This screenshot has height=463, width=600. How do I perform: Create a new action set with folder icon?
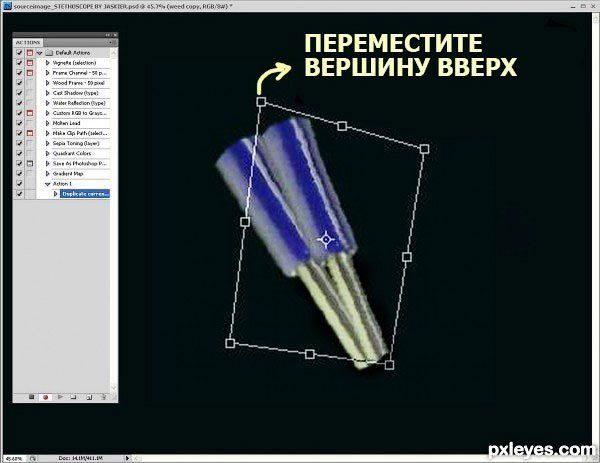(x=75, y=397)
